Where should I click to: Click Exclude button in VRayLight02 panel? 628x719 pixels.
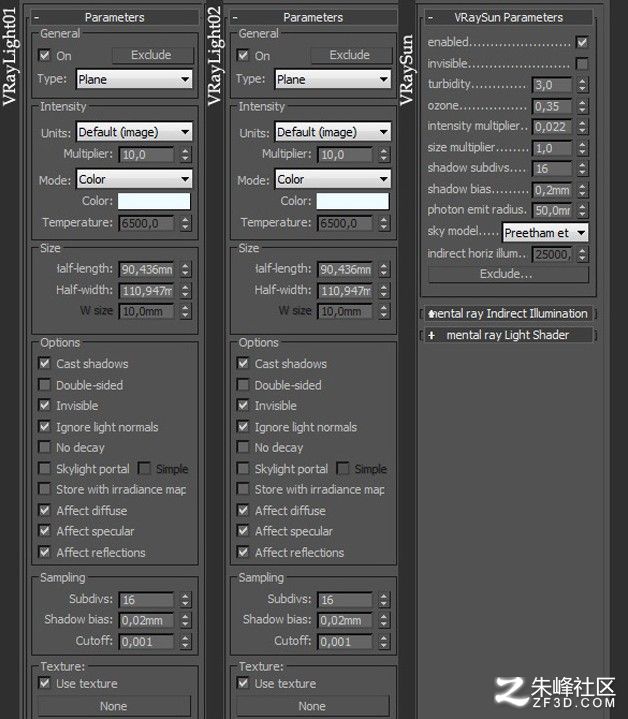pyautogui.click(x=351, y=55)
